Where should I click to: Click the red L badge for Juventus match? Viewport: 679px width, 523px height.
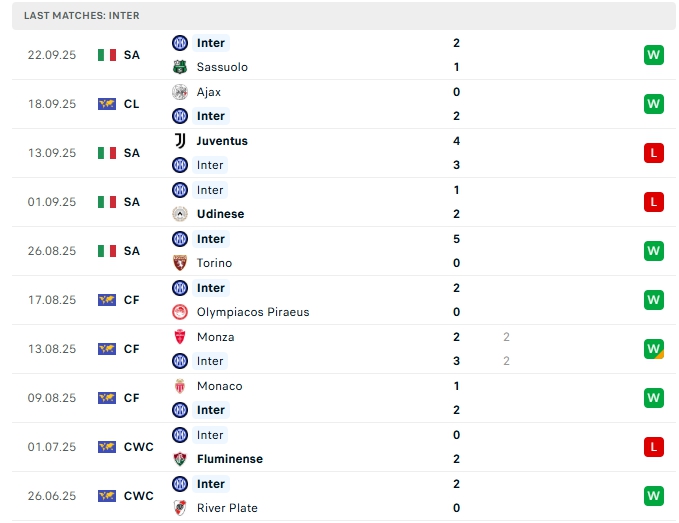[654, 153]
